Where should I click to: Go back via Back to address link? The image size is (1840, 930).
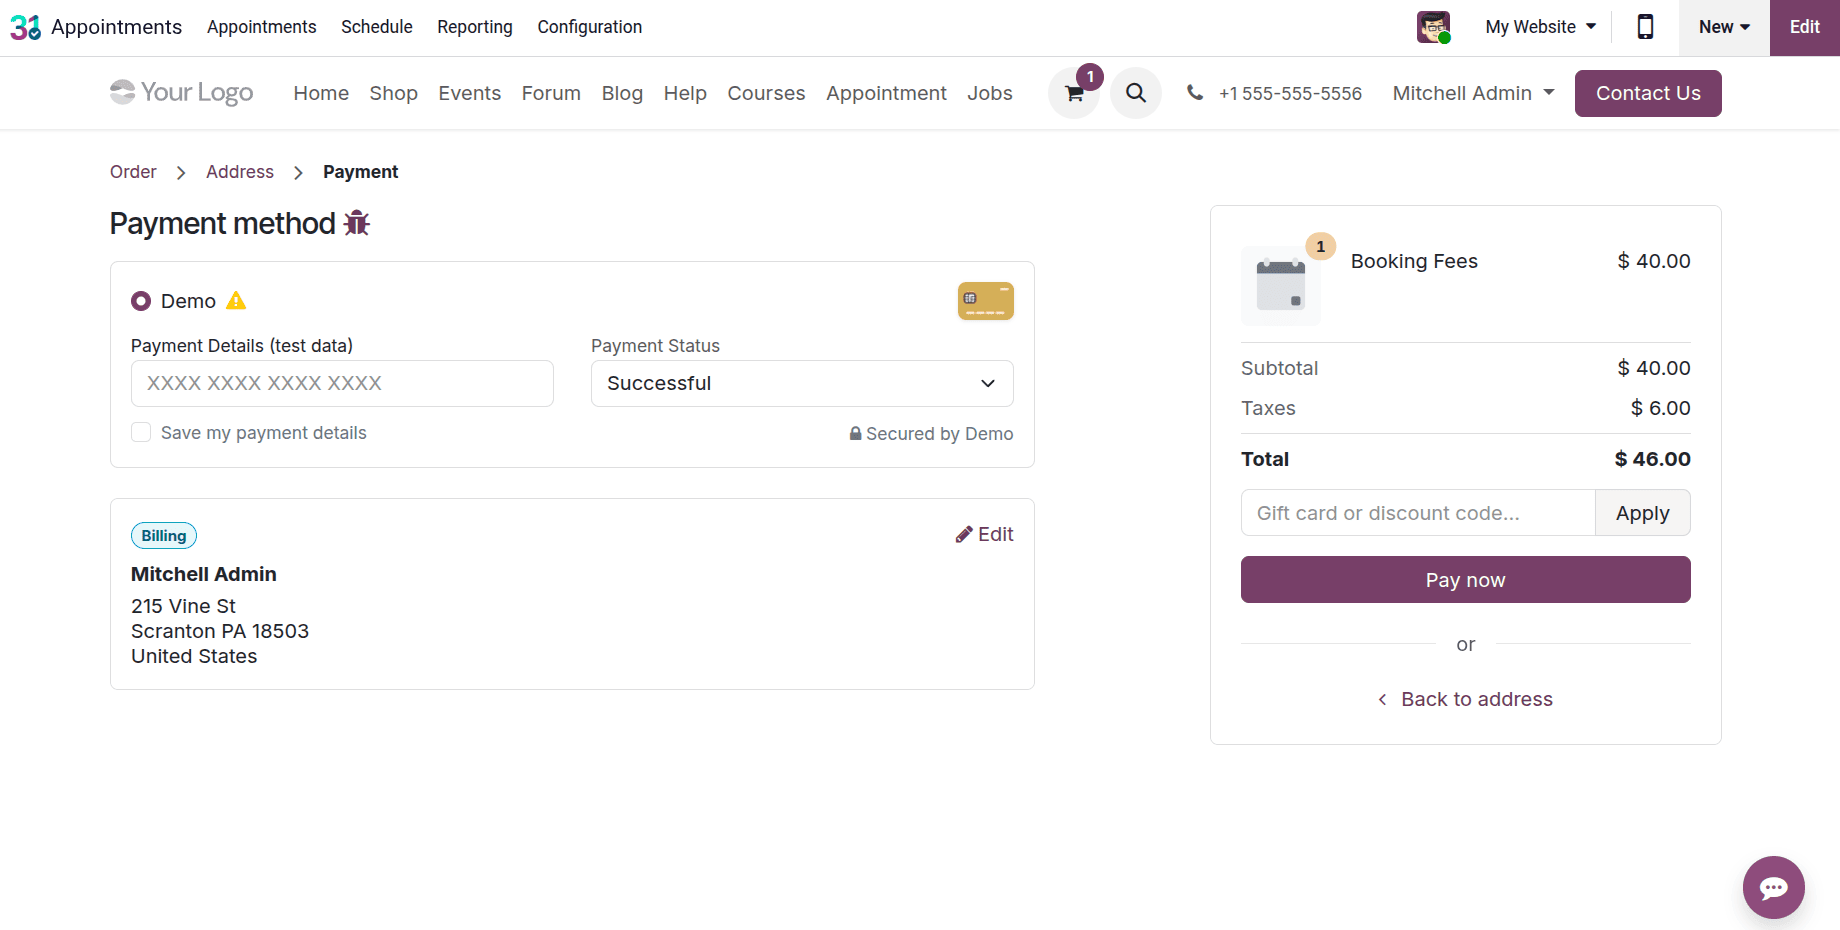click(1466, 699)
